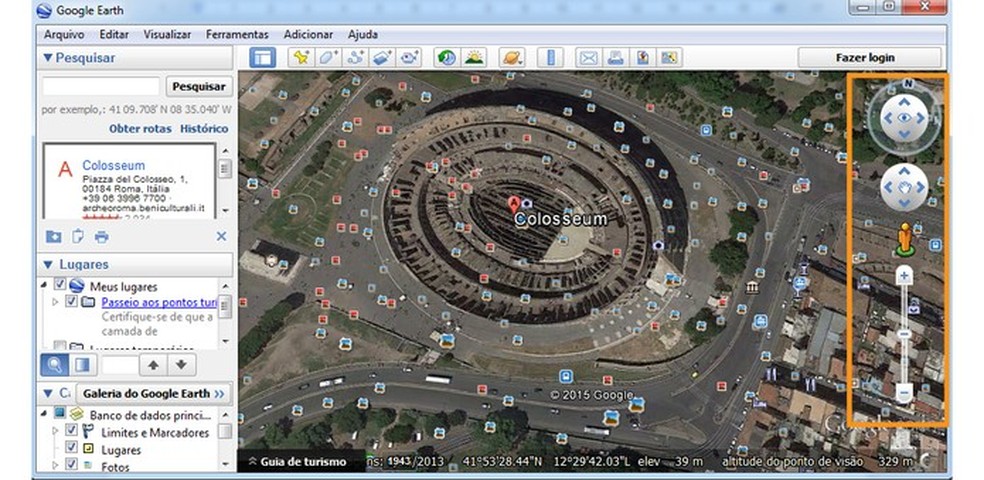
Task: Collapse the Meus lugares tree node
Action: tap(45, 285)
